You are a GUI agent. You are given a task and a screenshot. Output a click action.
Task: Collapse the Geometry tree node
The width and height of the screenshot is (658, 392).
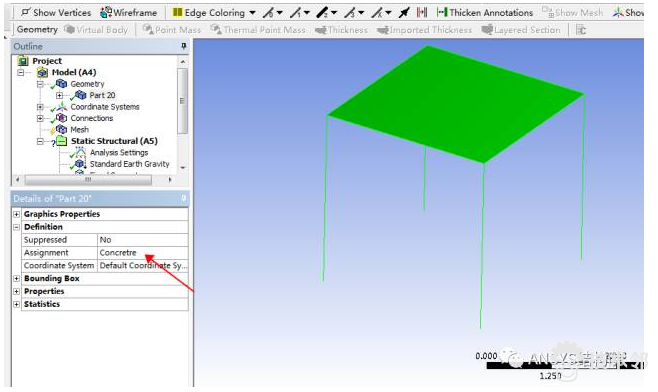tap(40, 84)
